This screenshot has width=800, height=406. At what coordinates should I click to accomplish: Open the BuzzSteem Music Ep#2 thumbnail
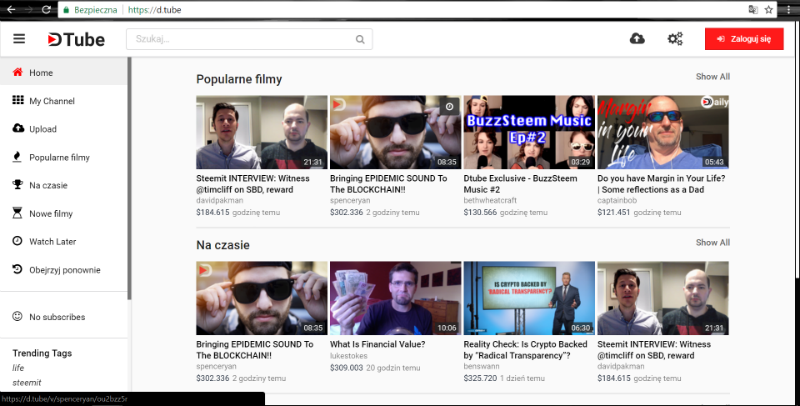coord(529,132)
